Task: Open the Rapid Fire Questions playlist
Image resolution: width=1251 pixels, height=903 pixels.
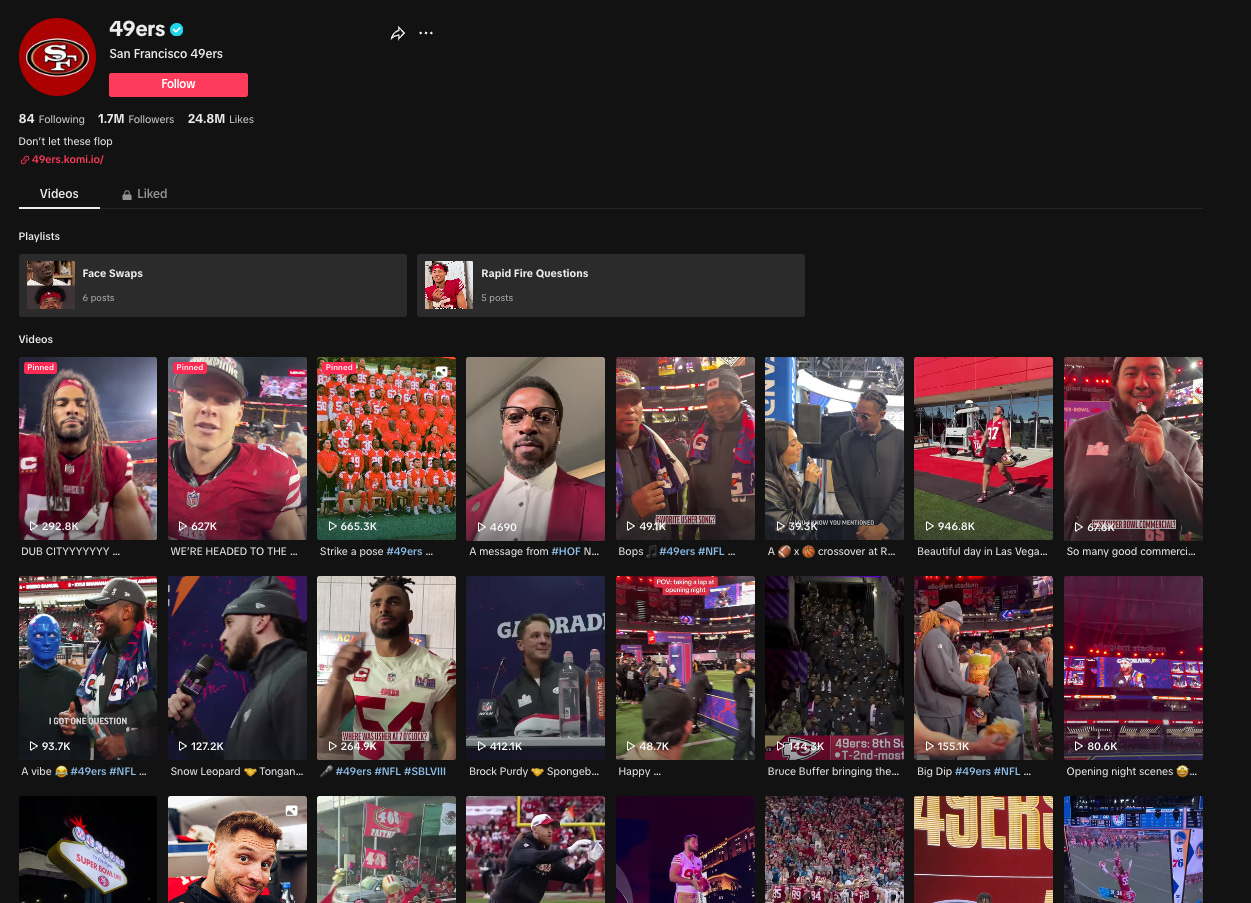Action: point(611,285)
